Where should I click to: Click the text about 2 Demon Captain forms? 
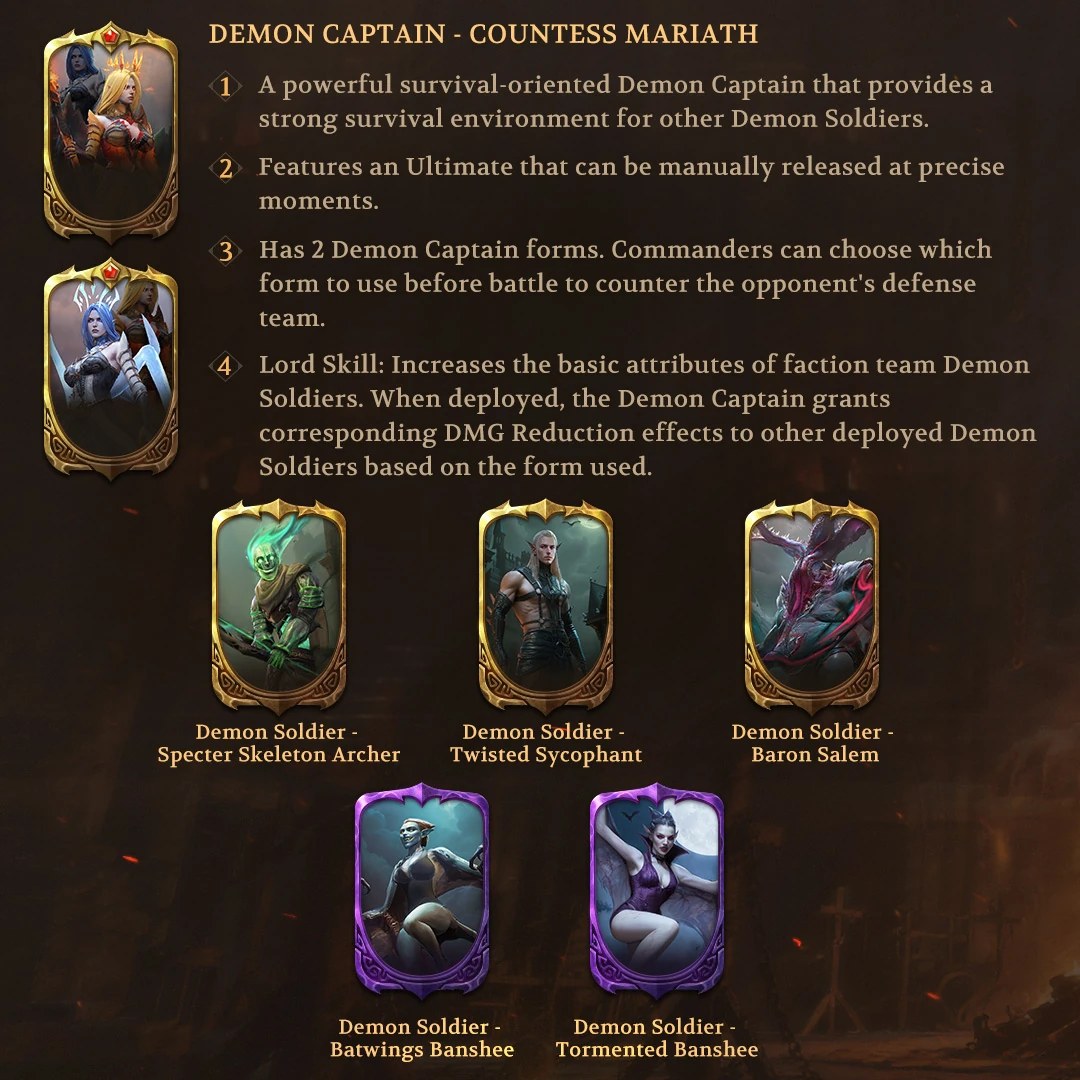coord(625,284)
